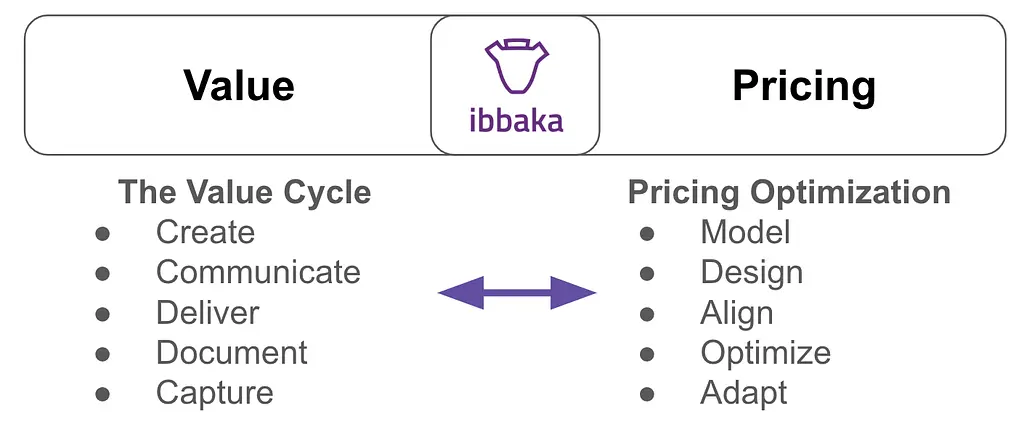Screen dimensions: 1024x424
Task: Click the Capture list item
Action: 214,392
